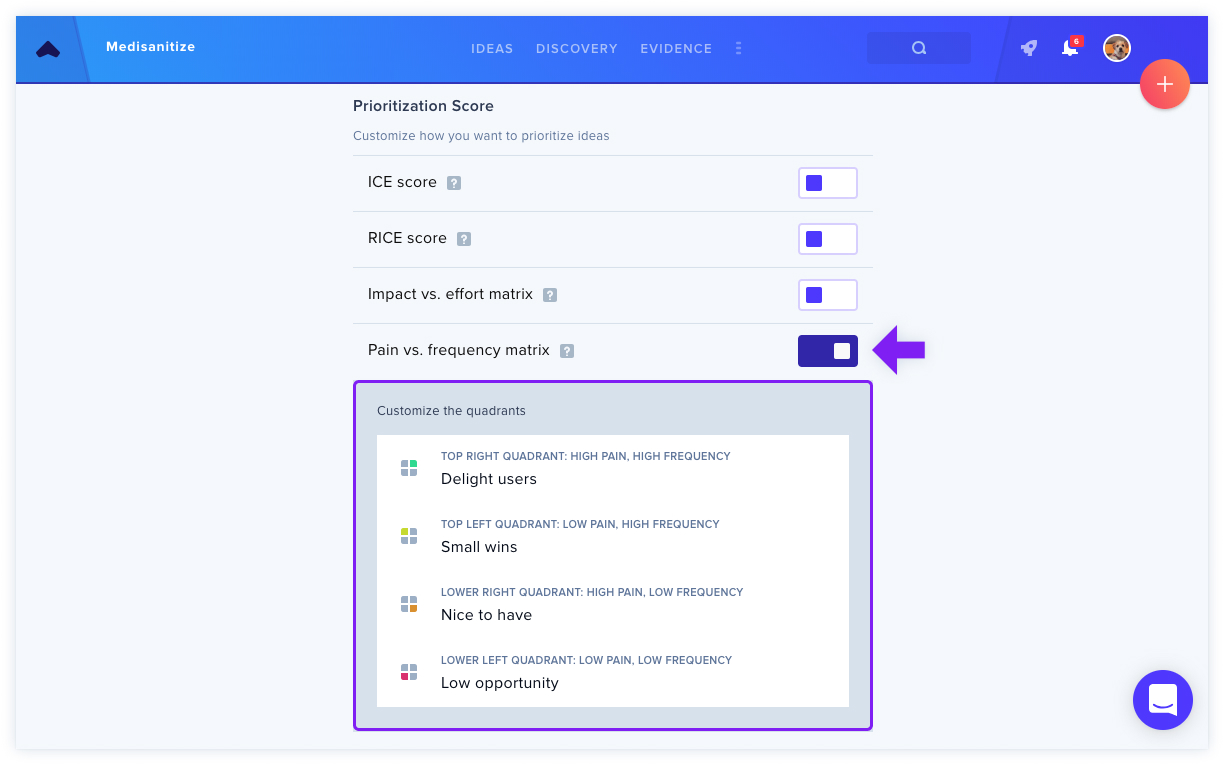
Task: Open the Evidence tab
Action: (x=676, y=48)
